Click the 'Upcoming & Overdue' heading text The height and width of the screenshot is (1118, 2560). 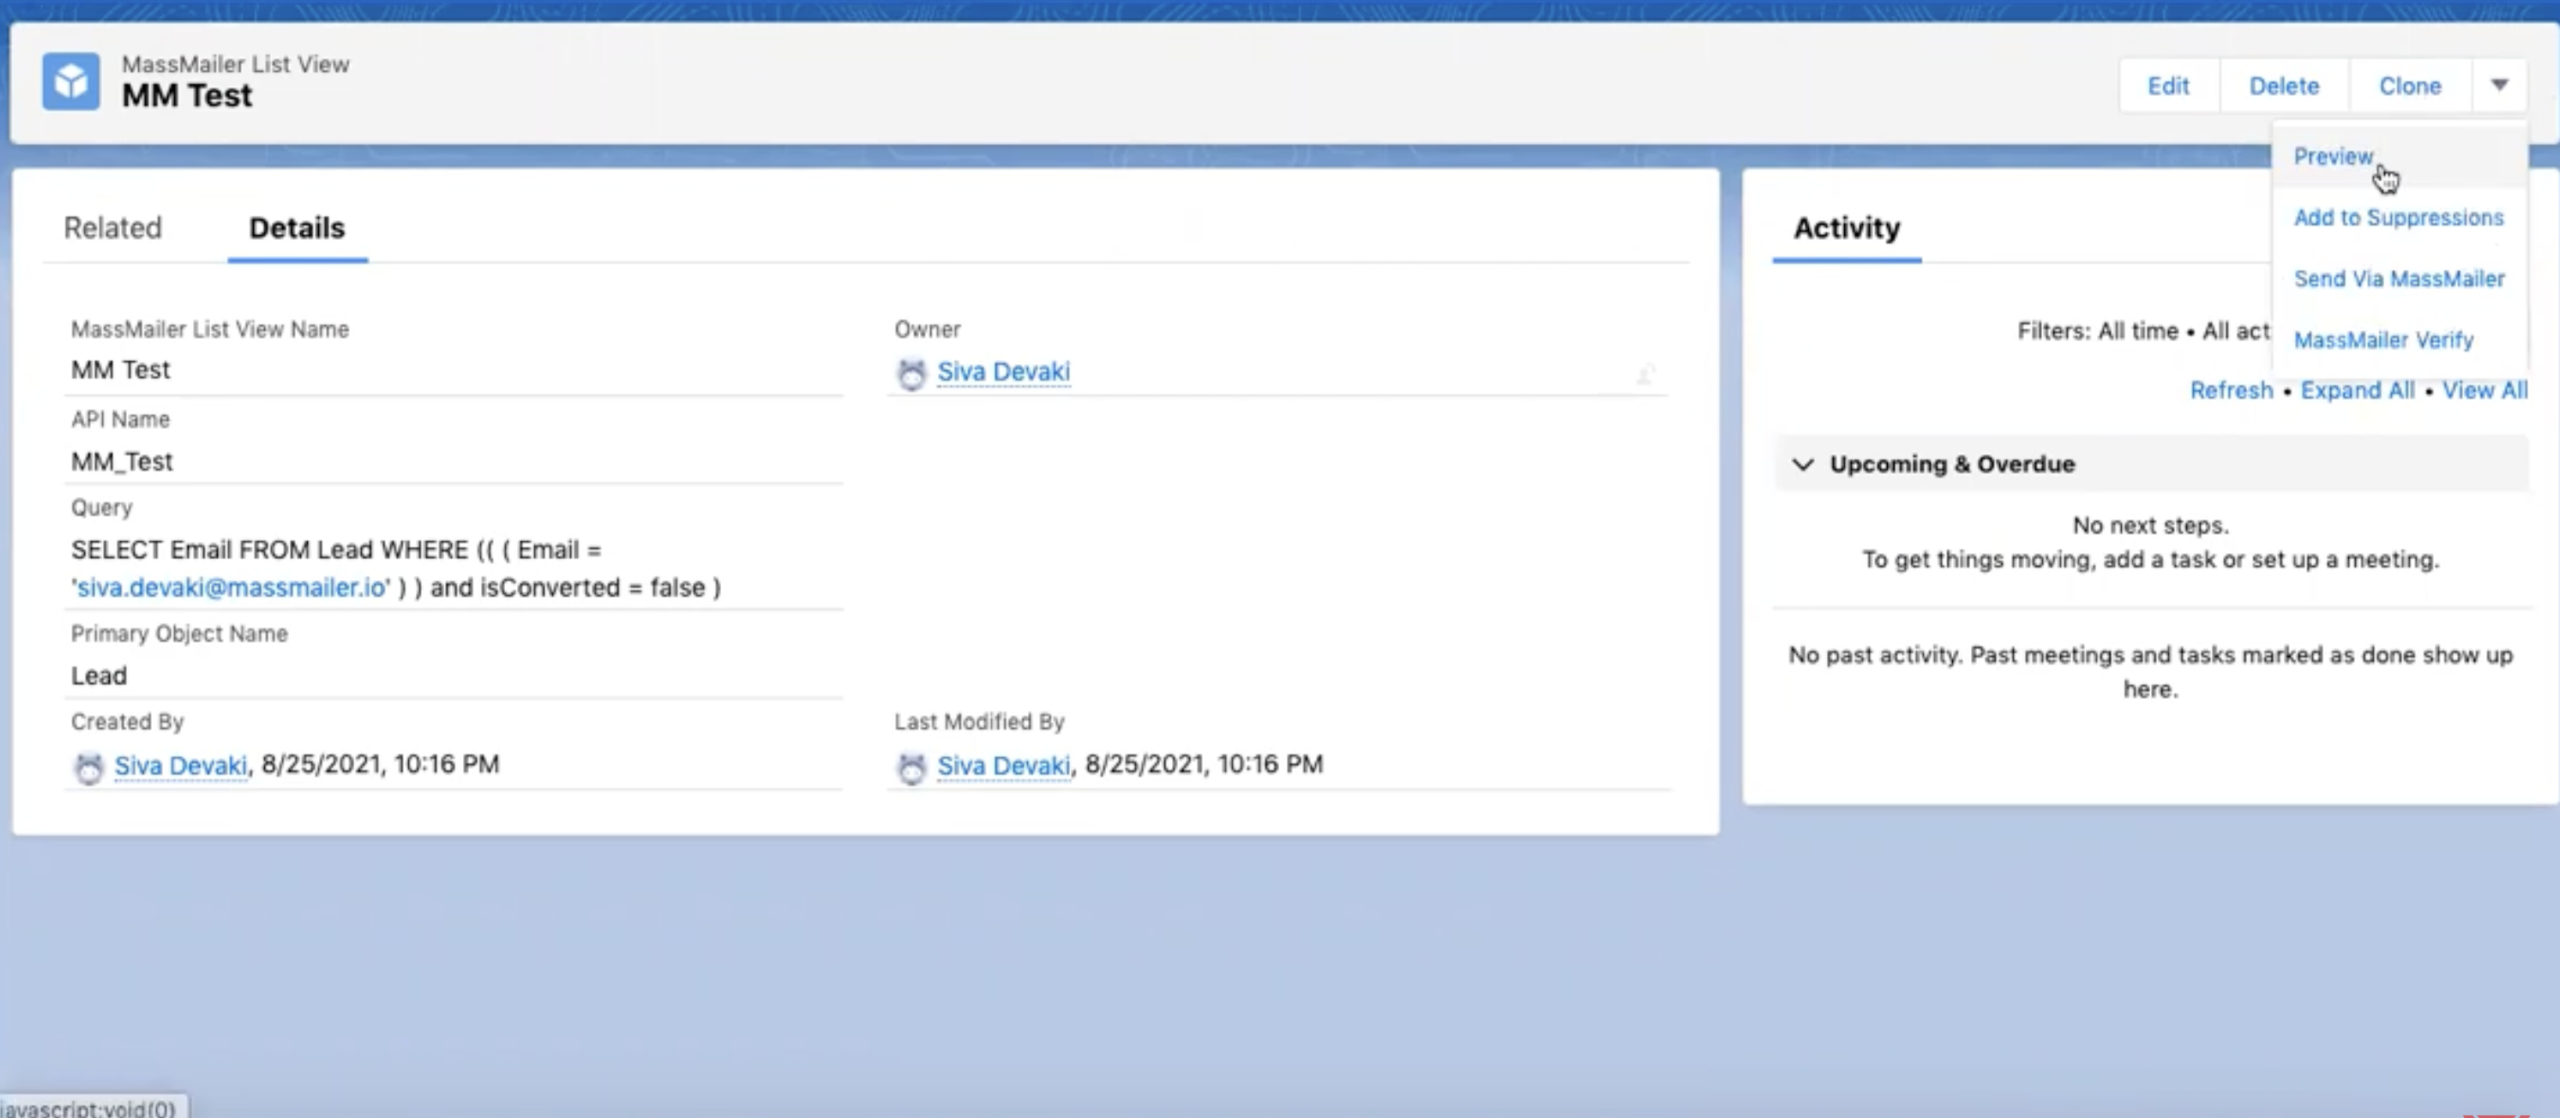pos(1952,464)
